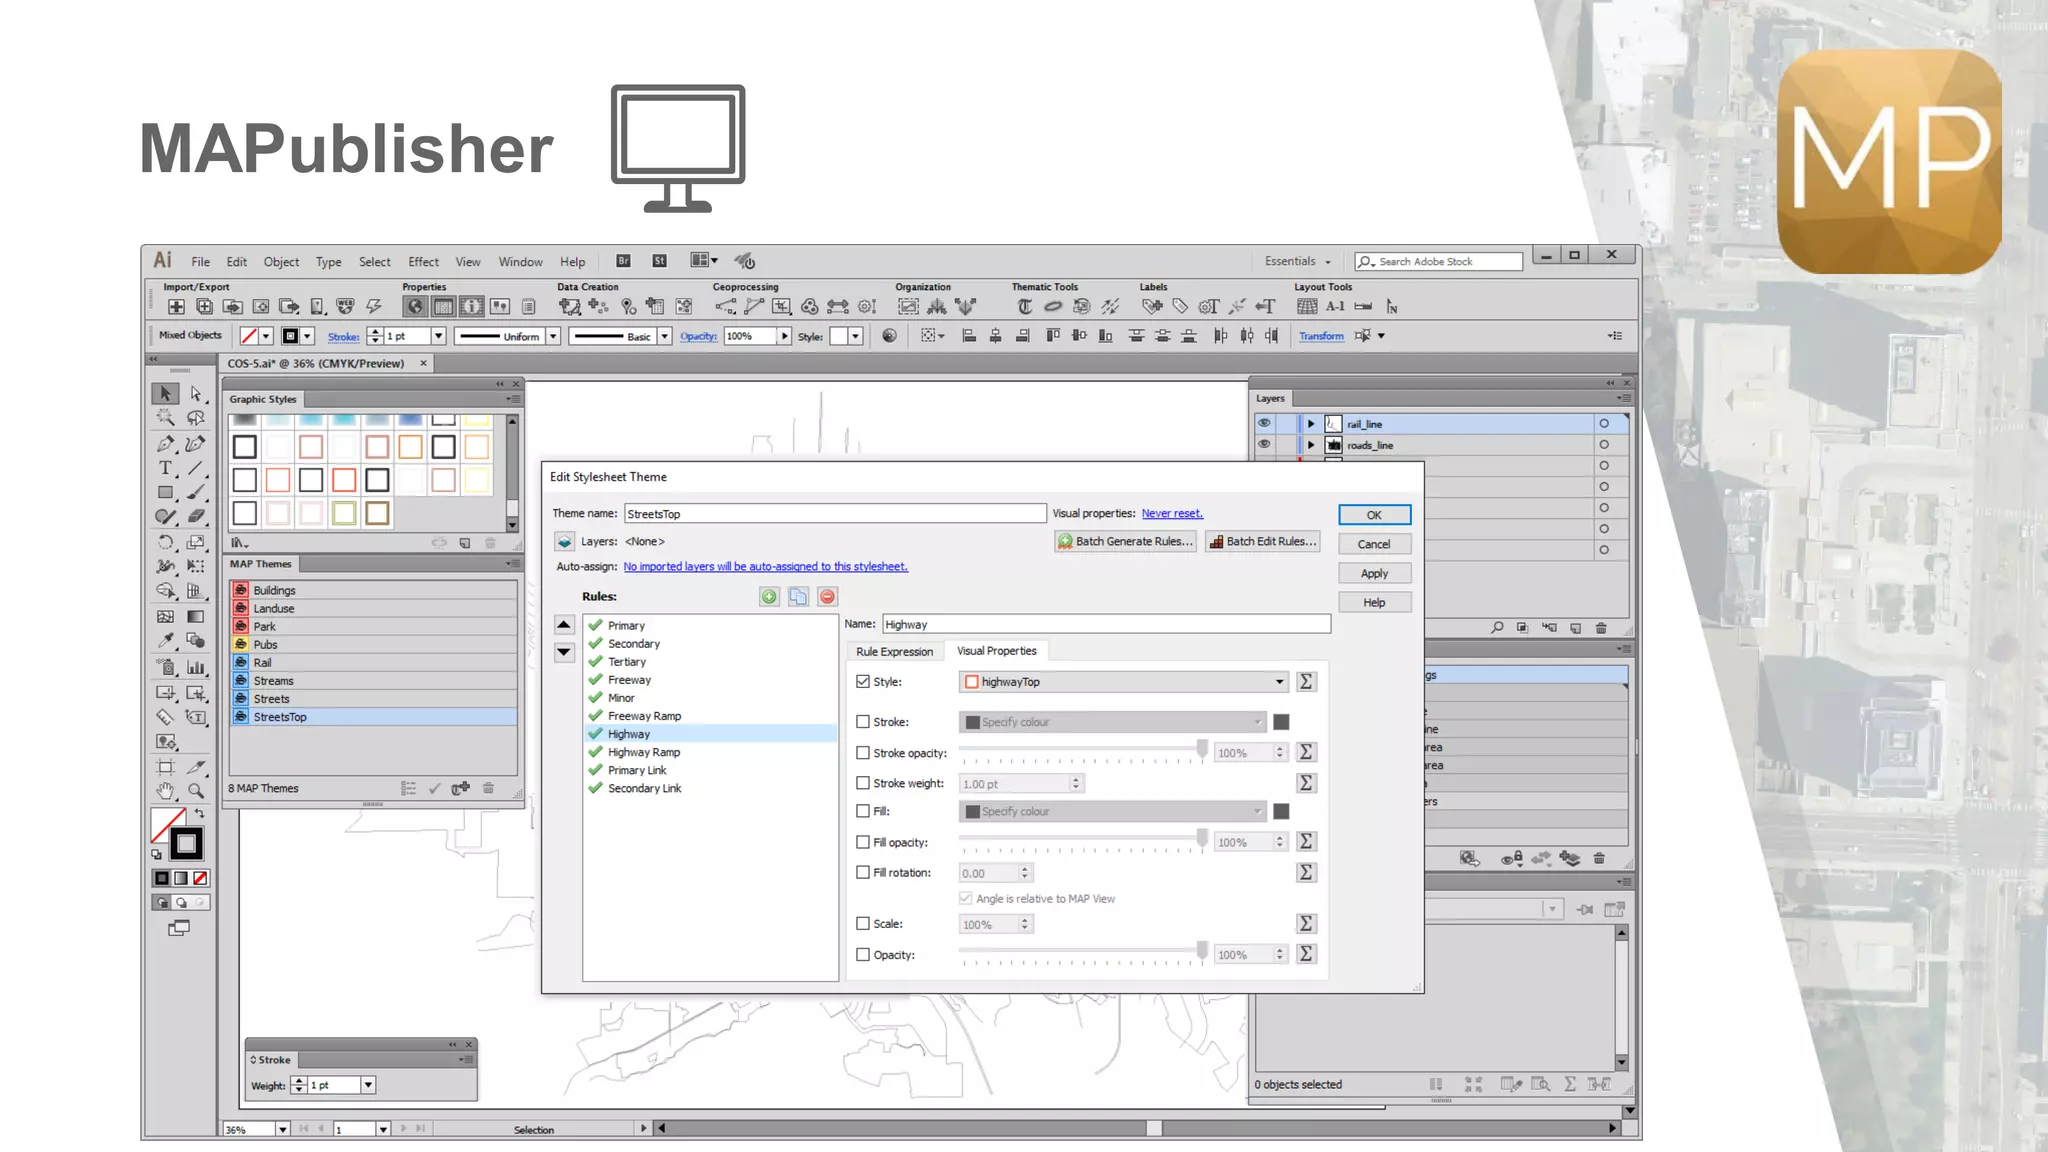
Task: Select the Selection tool arrow
Action: point(166,394)
